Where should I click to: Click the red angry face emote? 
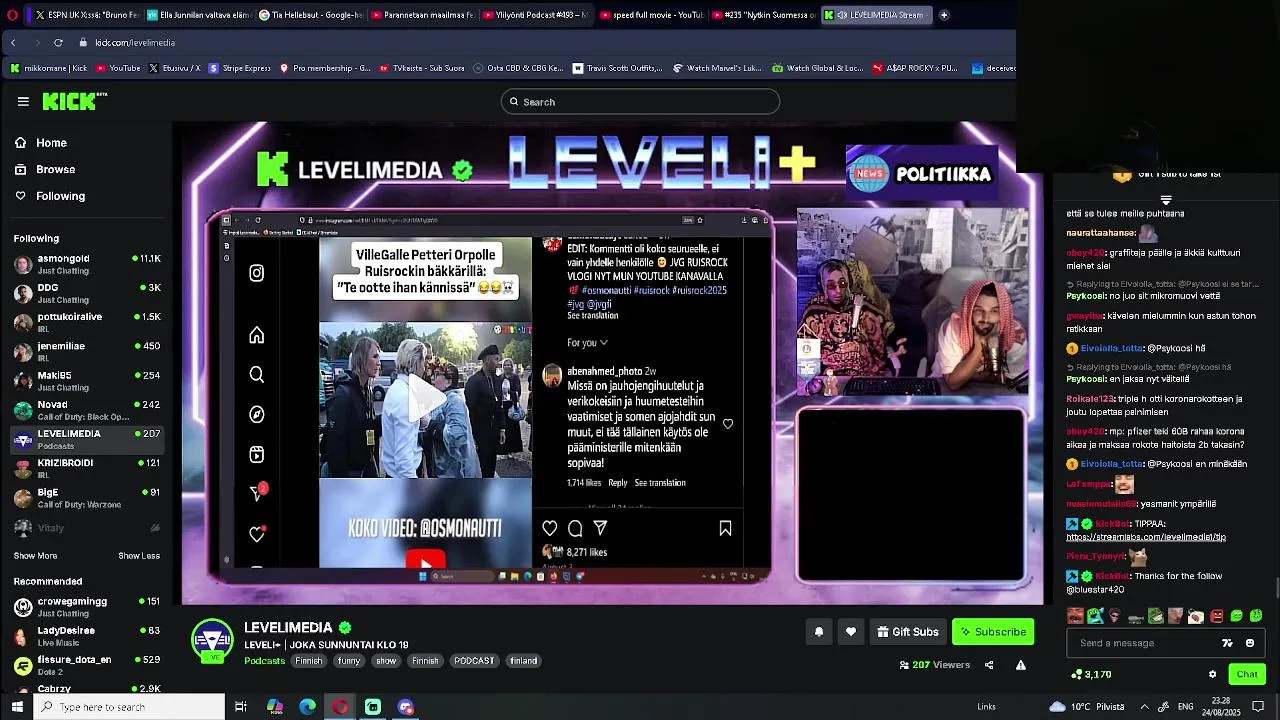pyautogui.click(x=1217, y=616)
